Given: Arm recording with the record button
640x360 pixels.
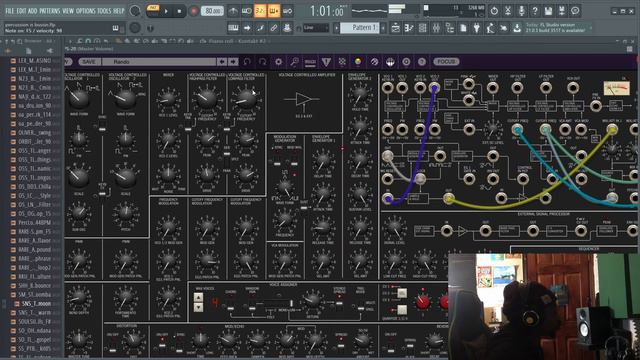Looking at the screenshot, I should [194, 11].
